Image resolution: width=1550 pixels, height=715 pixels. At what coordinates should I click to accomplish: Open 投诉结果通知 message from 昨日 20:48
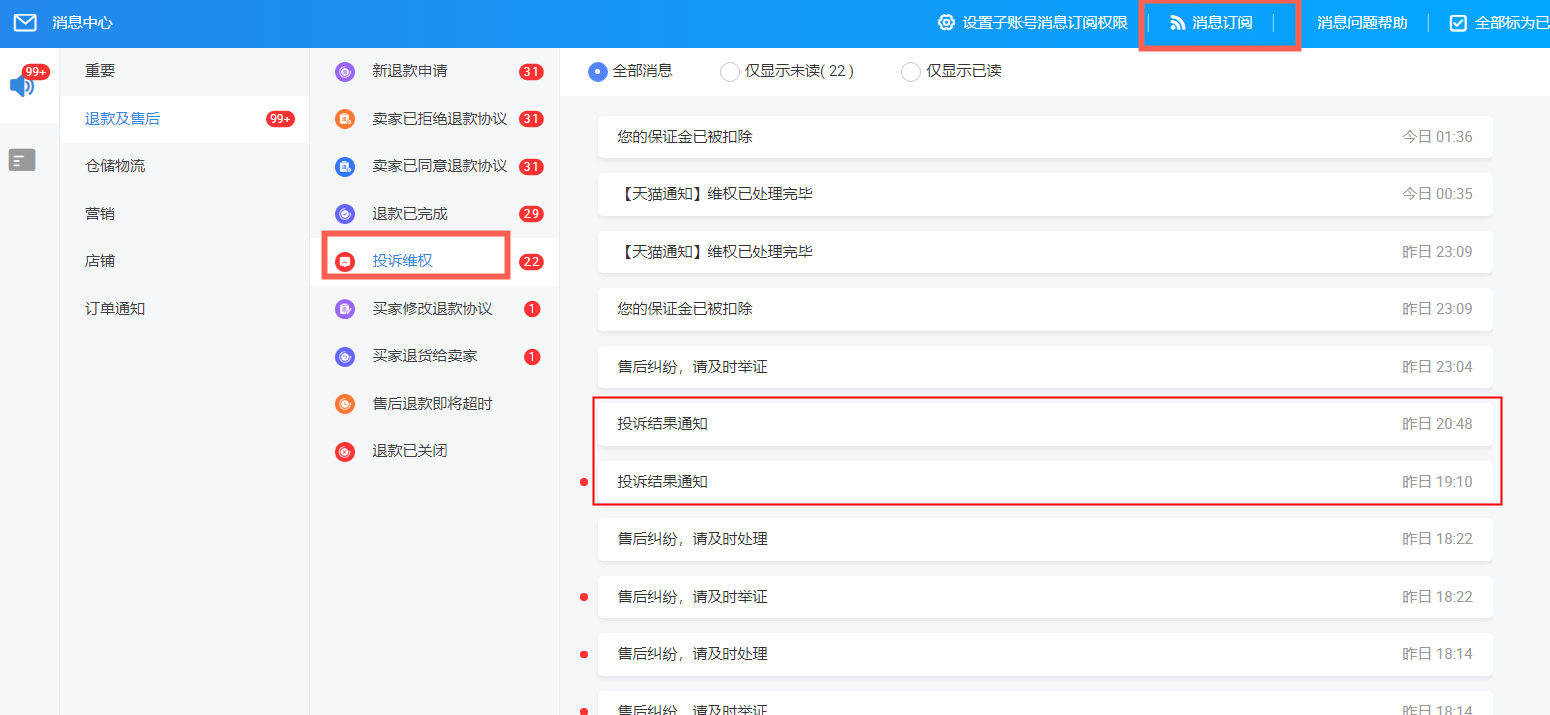tap(1045, 424)
